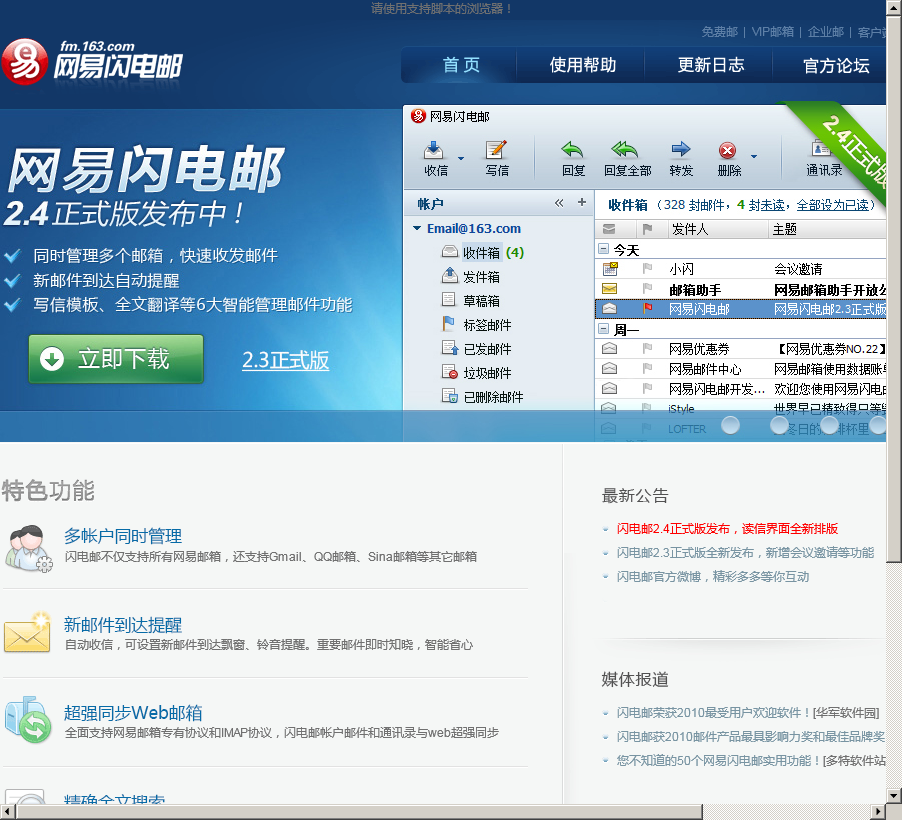The width and height of the screenshot is (902, 820).
Task: Toggle the flag on 小闪 message
Action: pyautogui.click(x=648, y=268)
